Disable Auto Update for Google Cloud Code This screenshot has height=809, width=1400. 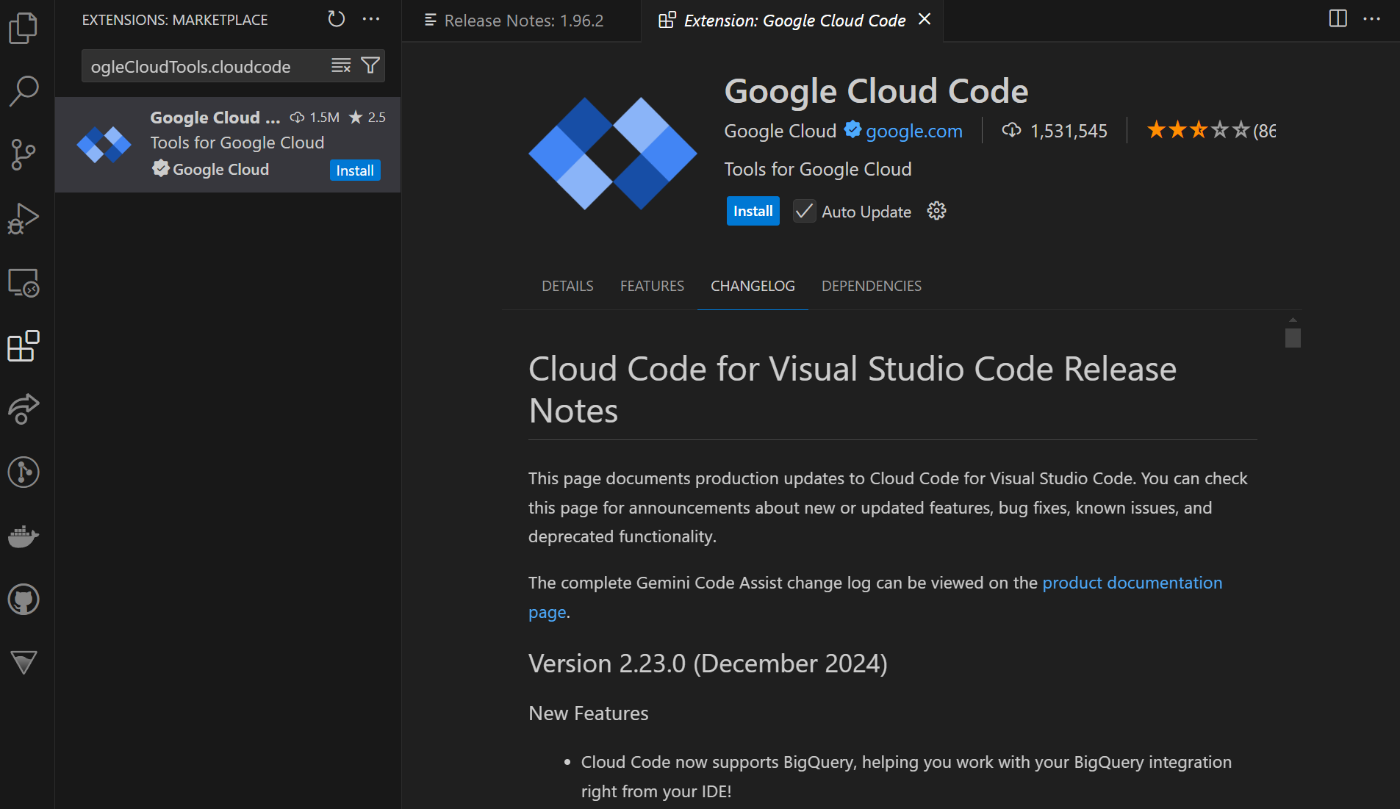pos(803,210)
